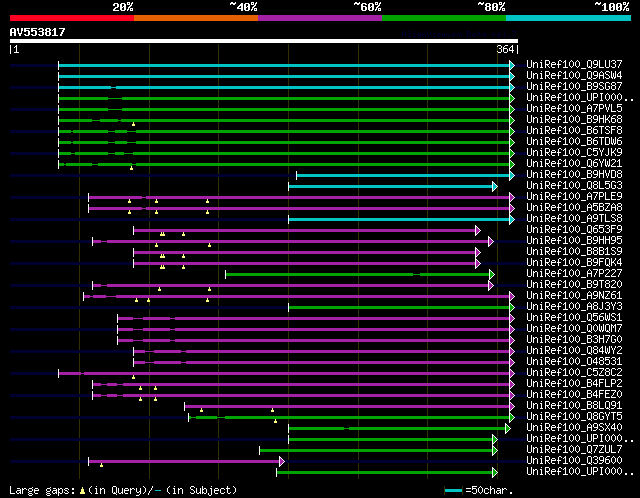Open hit UniRef100_Q9ASW4
Image resolution: width=640 pixels, height=498 pixels.
click(574, 75)
